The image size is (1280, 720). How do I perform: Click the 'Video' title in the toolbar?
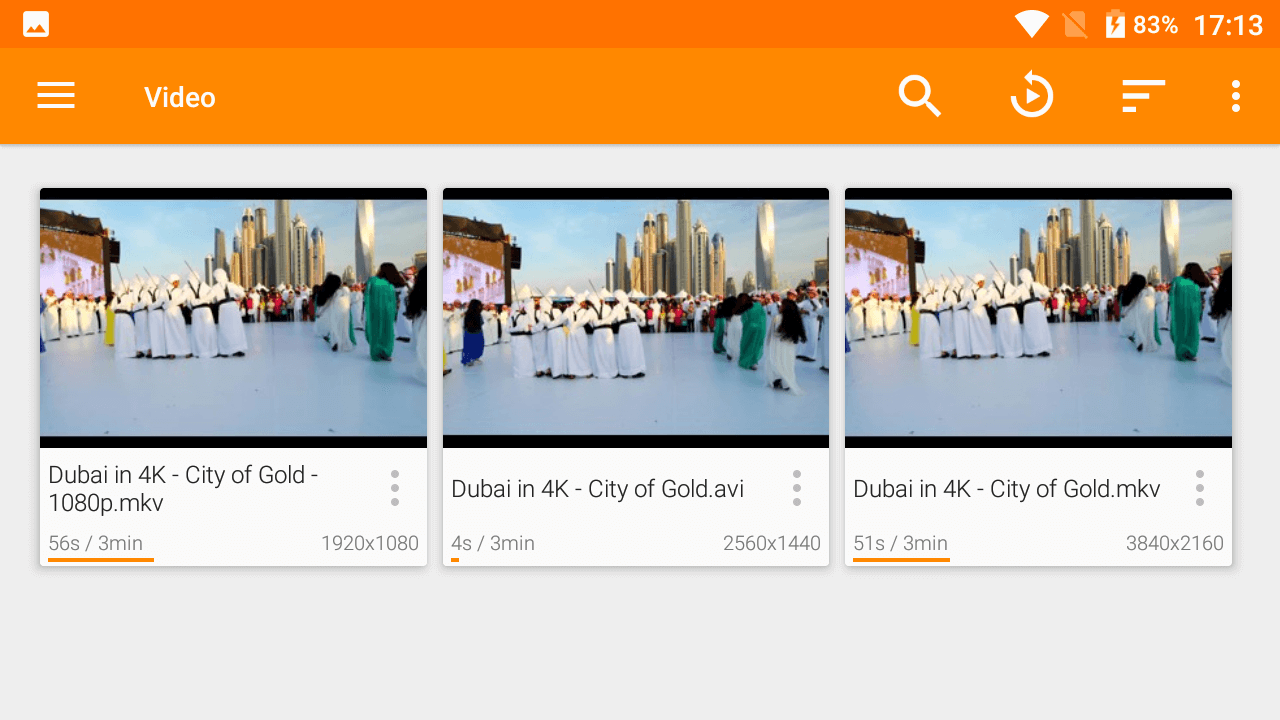(x=180, y=97)
